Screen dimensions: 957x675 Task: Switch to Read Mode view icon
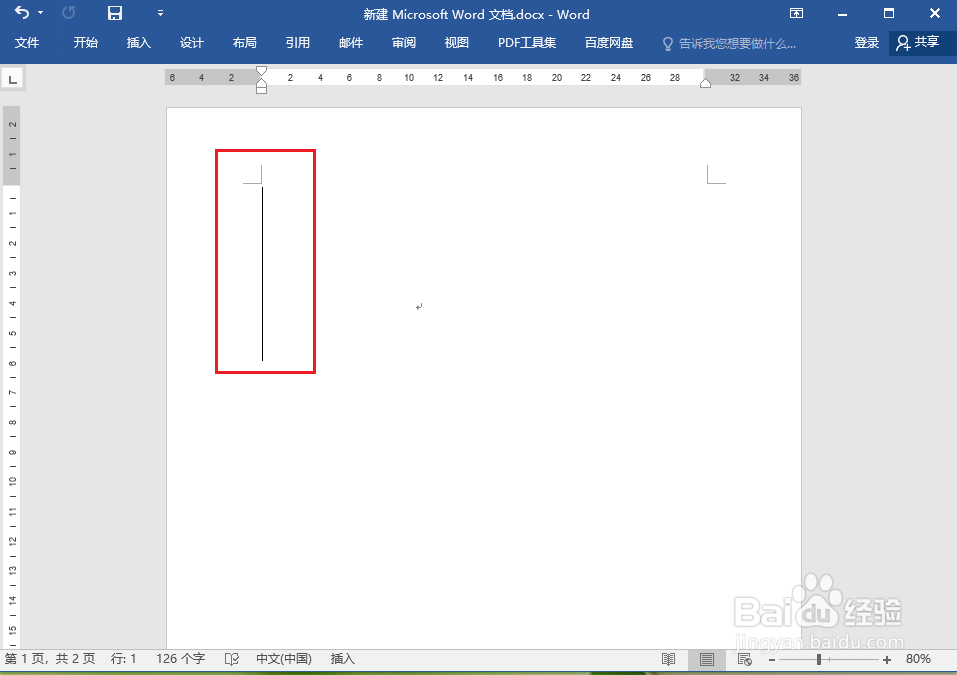pyautogui.click(x=668, y=659)
